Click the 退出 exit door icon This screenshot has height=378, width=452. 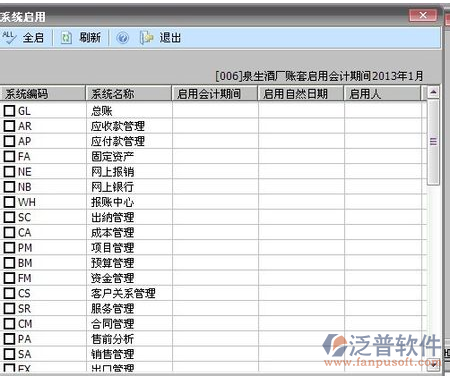tap(146, 38)
